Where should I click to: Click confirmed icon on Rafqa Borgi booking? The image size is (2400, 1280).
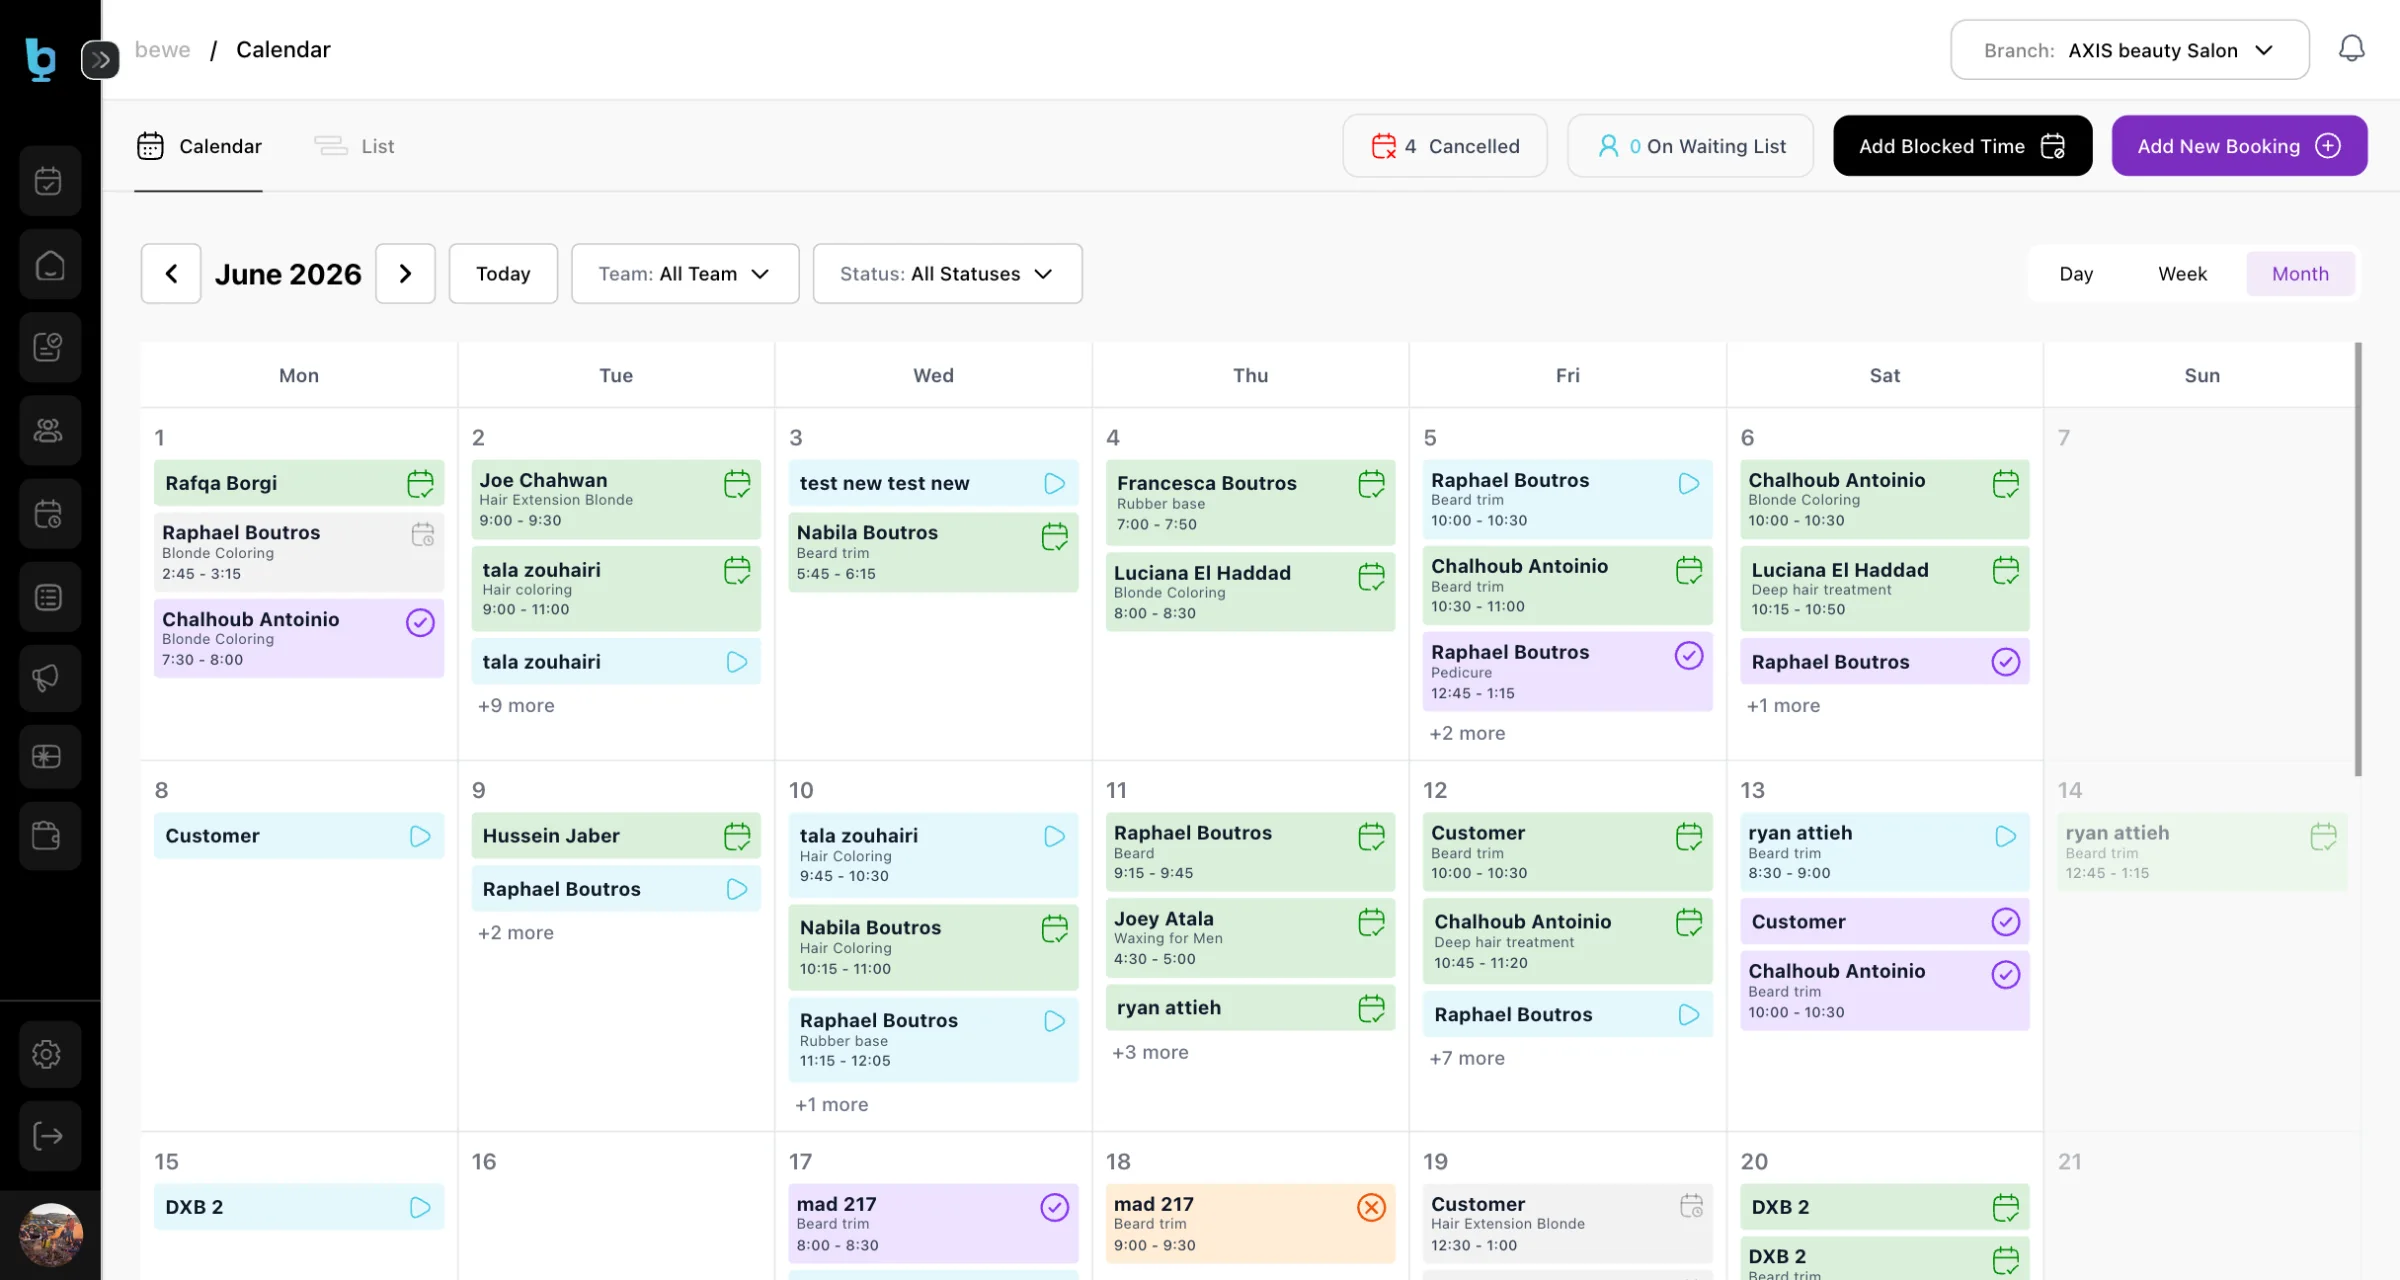click(x=420, y=484)
